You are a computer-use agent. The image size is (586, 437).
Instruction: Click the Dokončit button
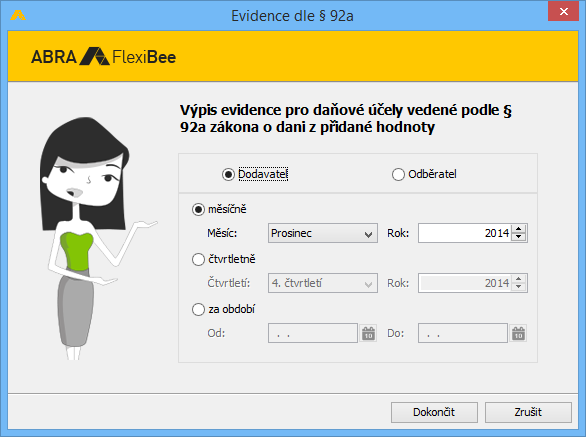pyautogui.click(x=434, y=412)
